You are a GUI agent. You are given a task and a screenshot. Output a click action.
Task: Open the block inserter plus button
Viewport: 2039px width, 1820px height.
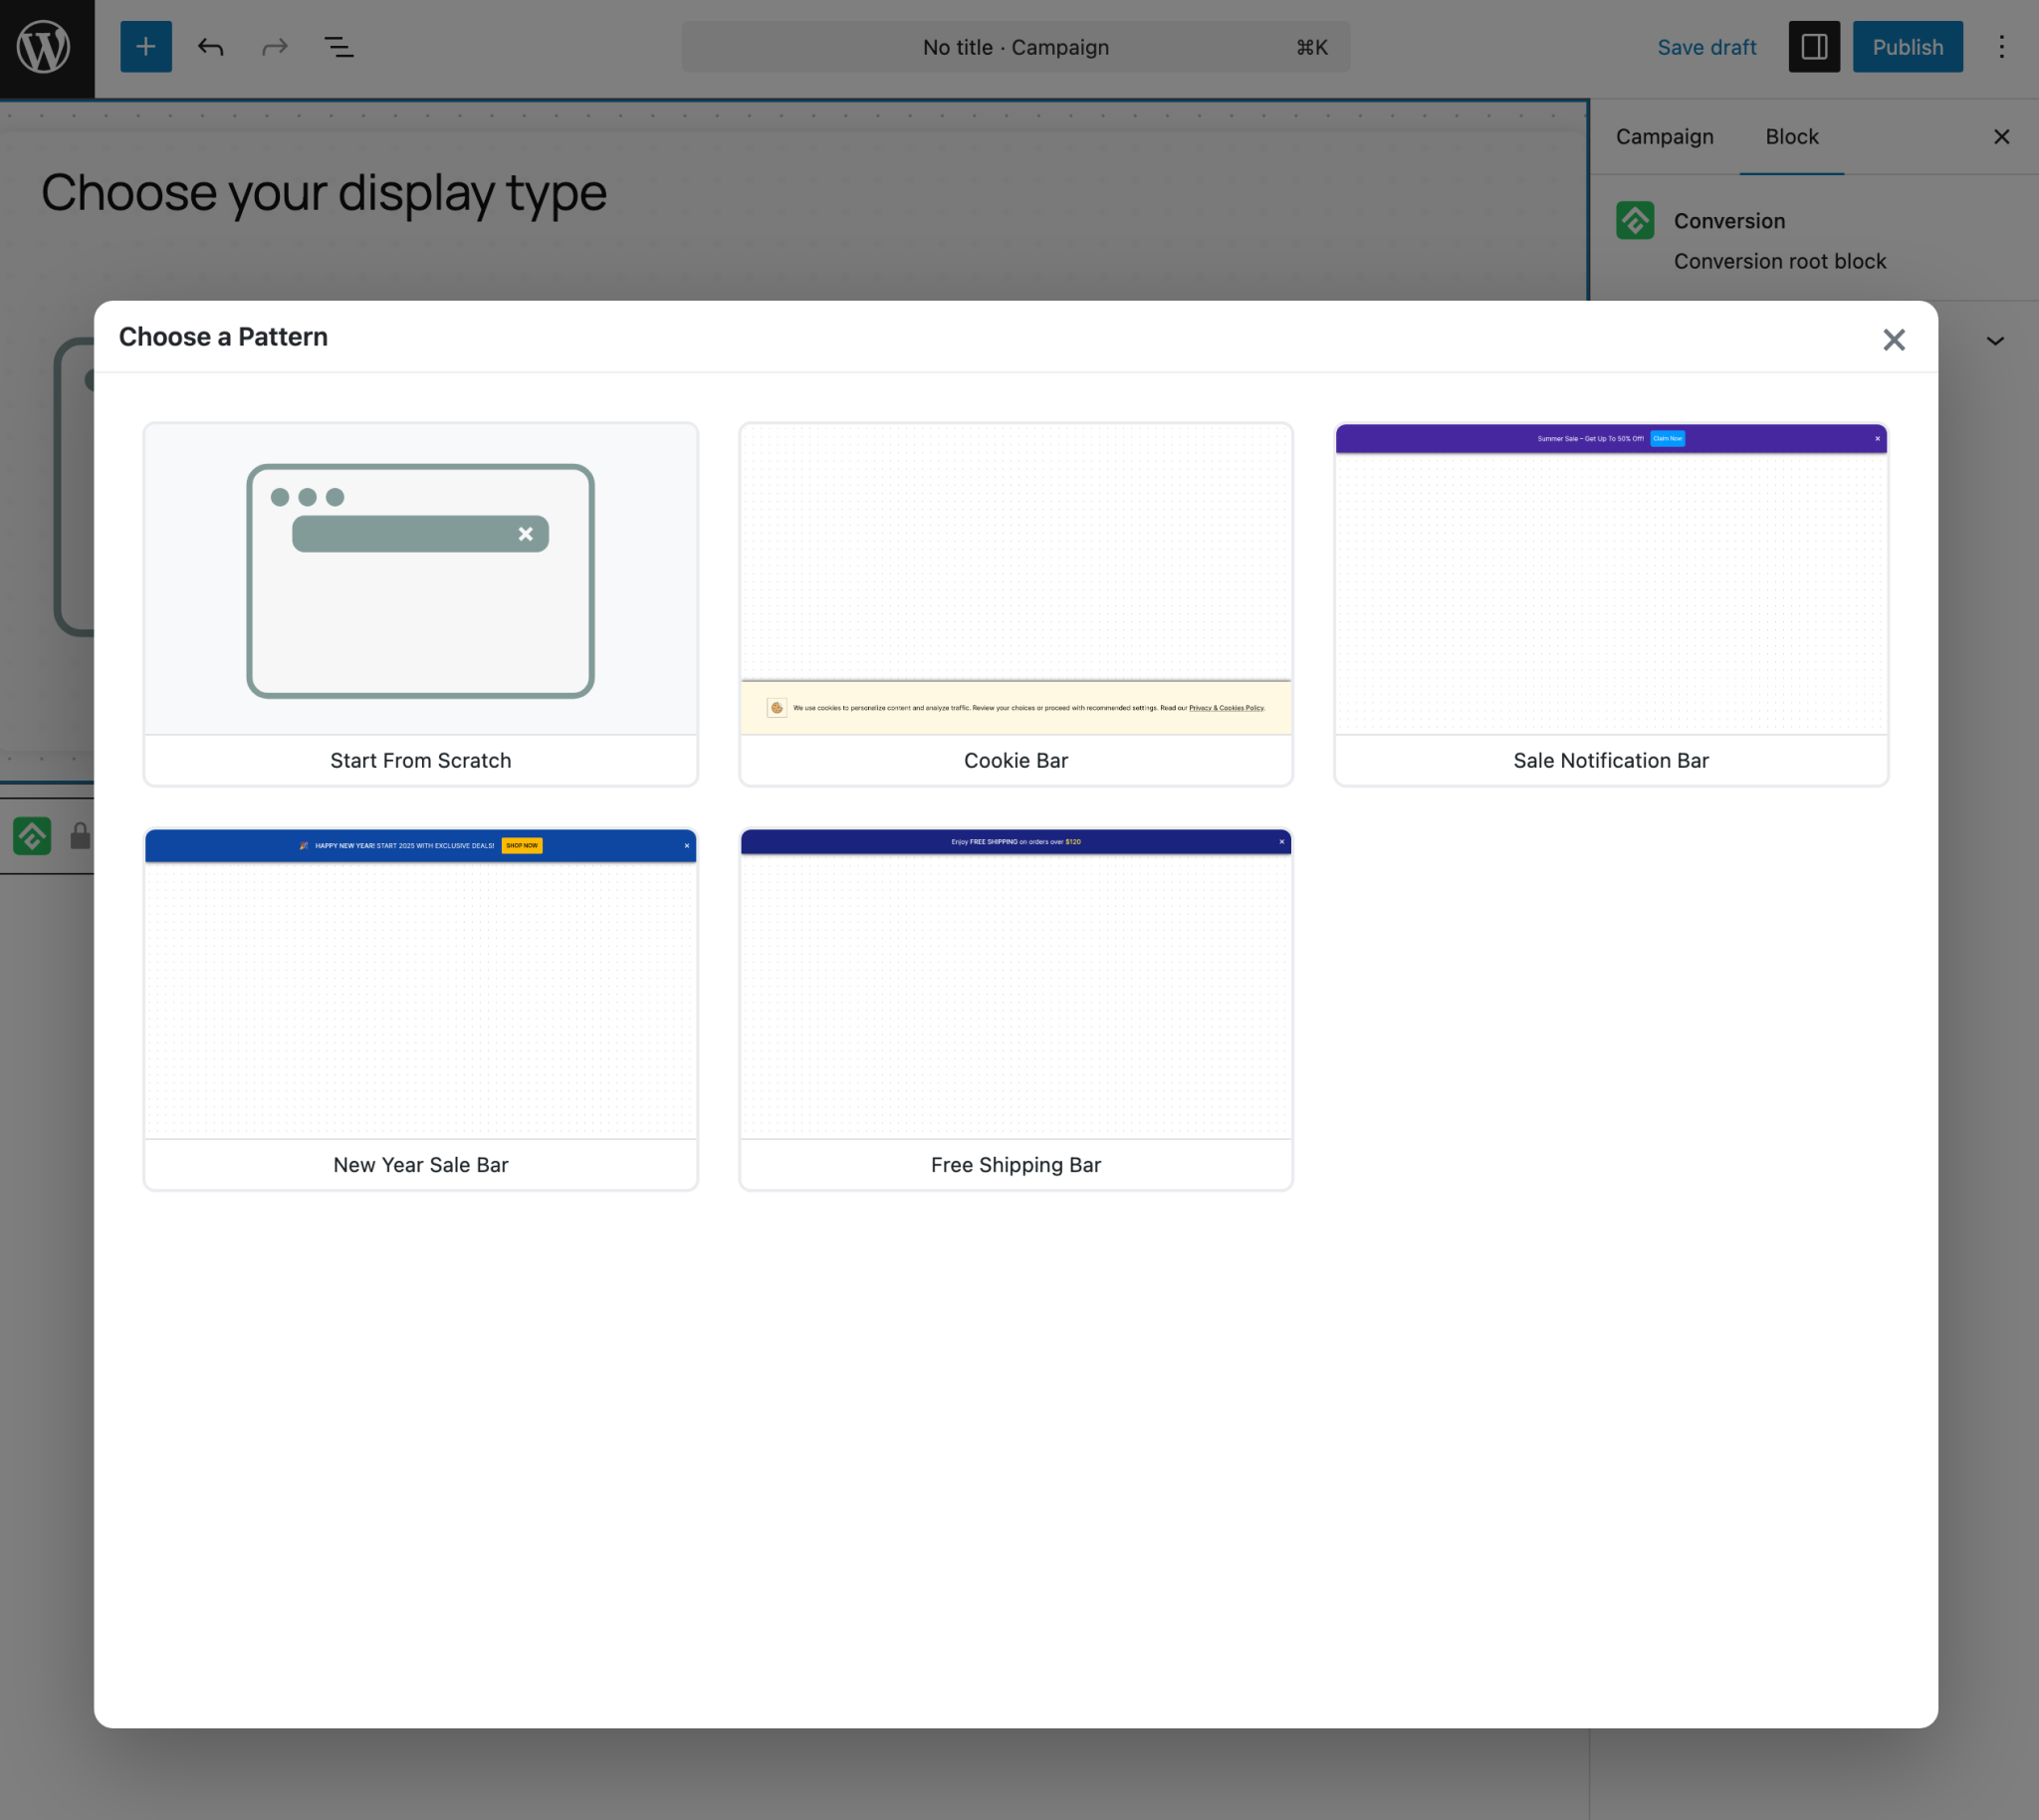click(x=146, y=47)
